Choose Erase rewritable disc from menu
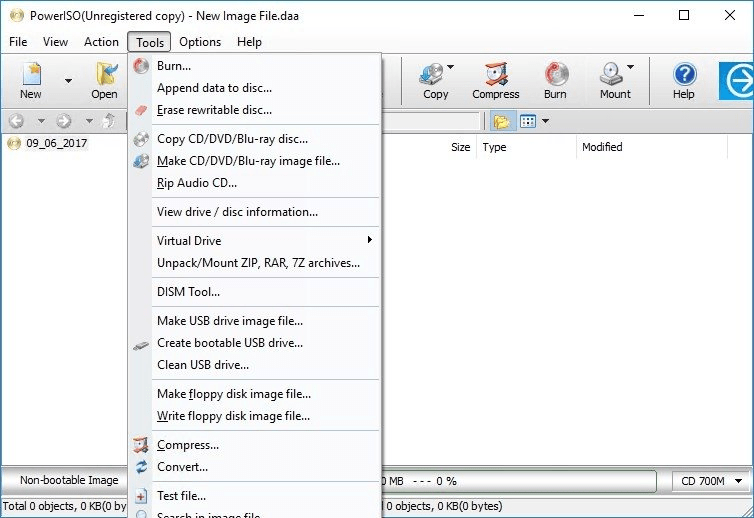This screenshot has width=754, height=518. pyautogui.click(x=214, y=110)
